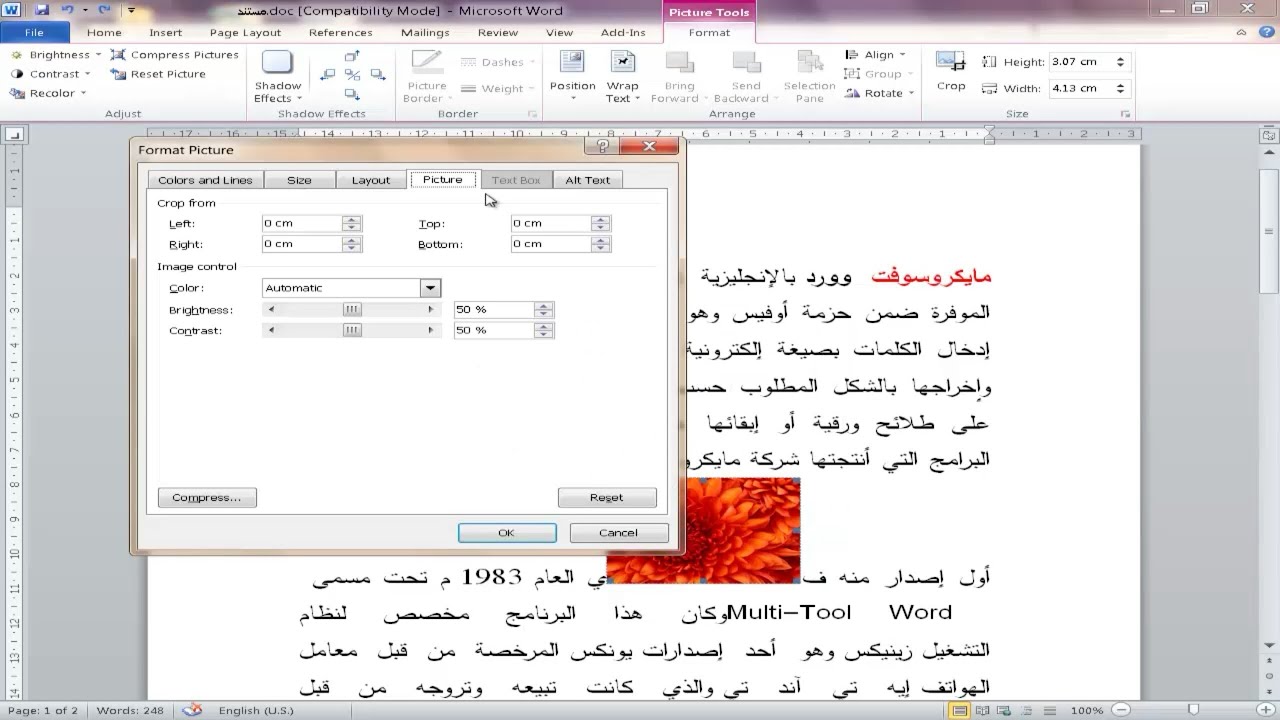
Task: Click the Crop from Left input field
Action: pos(302,224)
